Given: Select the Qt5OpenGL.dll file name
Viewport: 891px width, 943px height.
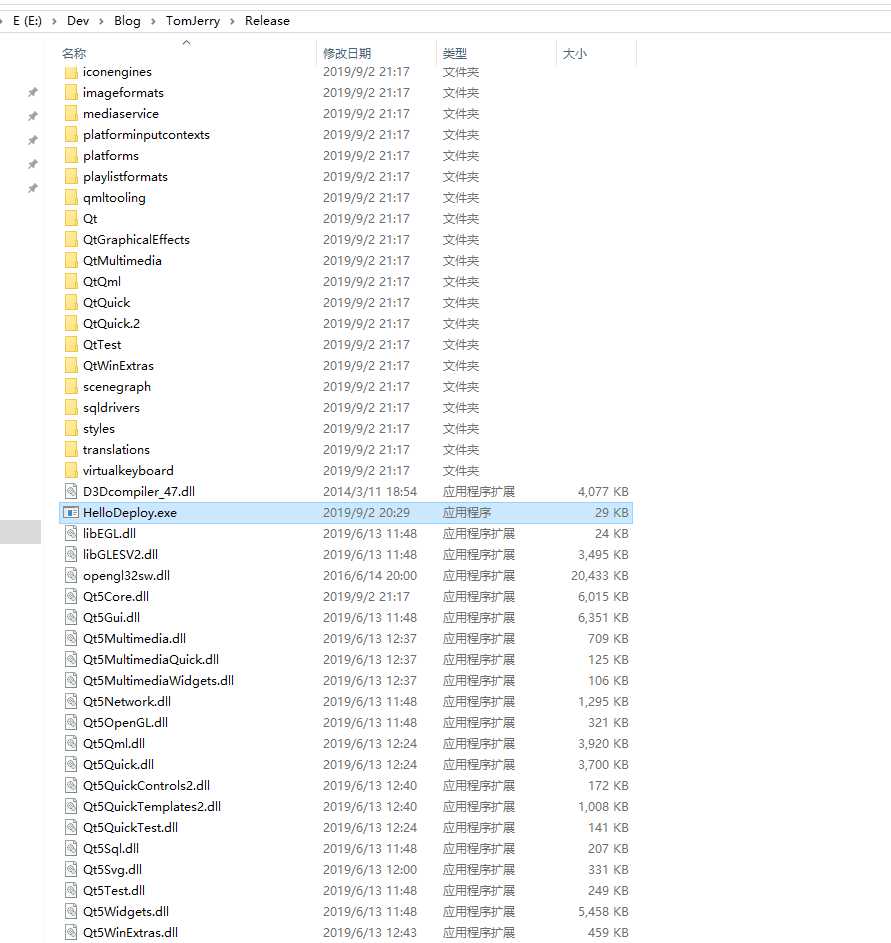Looking at the screenshot, I should coord(125,723).
